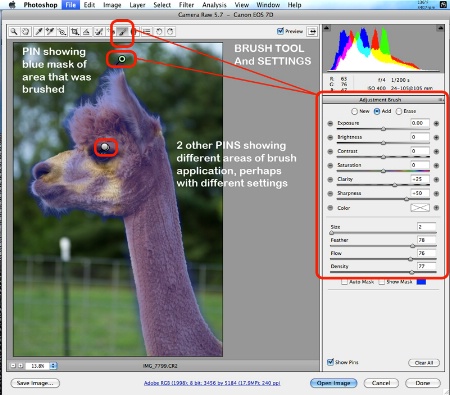Select the Erase brush radio button
Viewport: 450px width, 395px height.
click(x=399, y=111)
